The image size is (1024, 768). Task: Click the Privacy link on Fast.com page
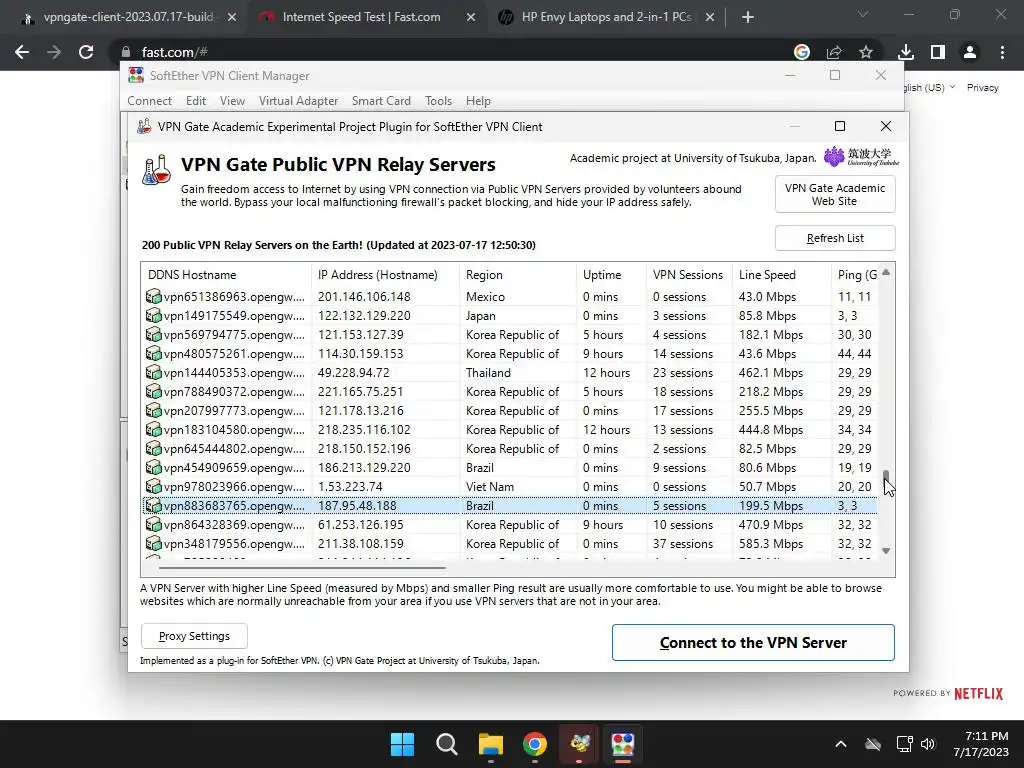click(982, 88)
